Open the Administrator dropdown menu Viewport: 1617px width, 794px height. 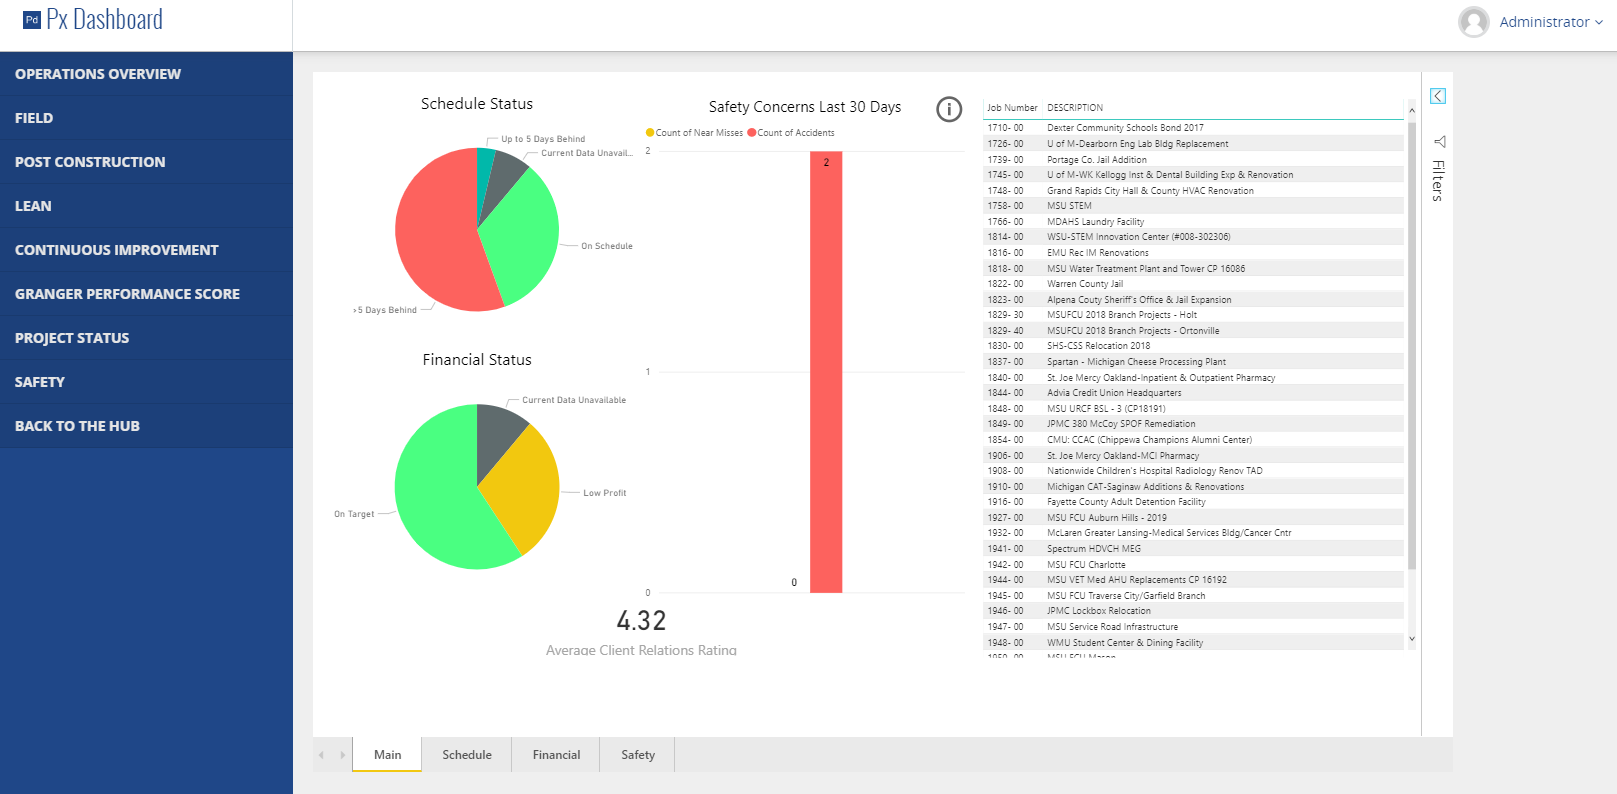coord(1551,22)
